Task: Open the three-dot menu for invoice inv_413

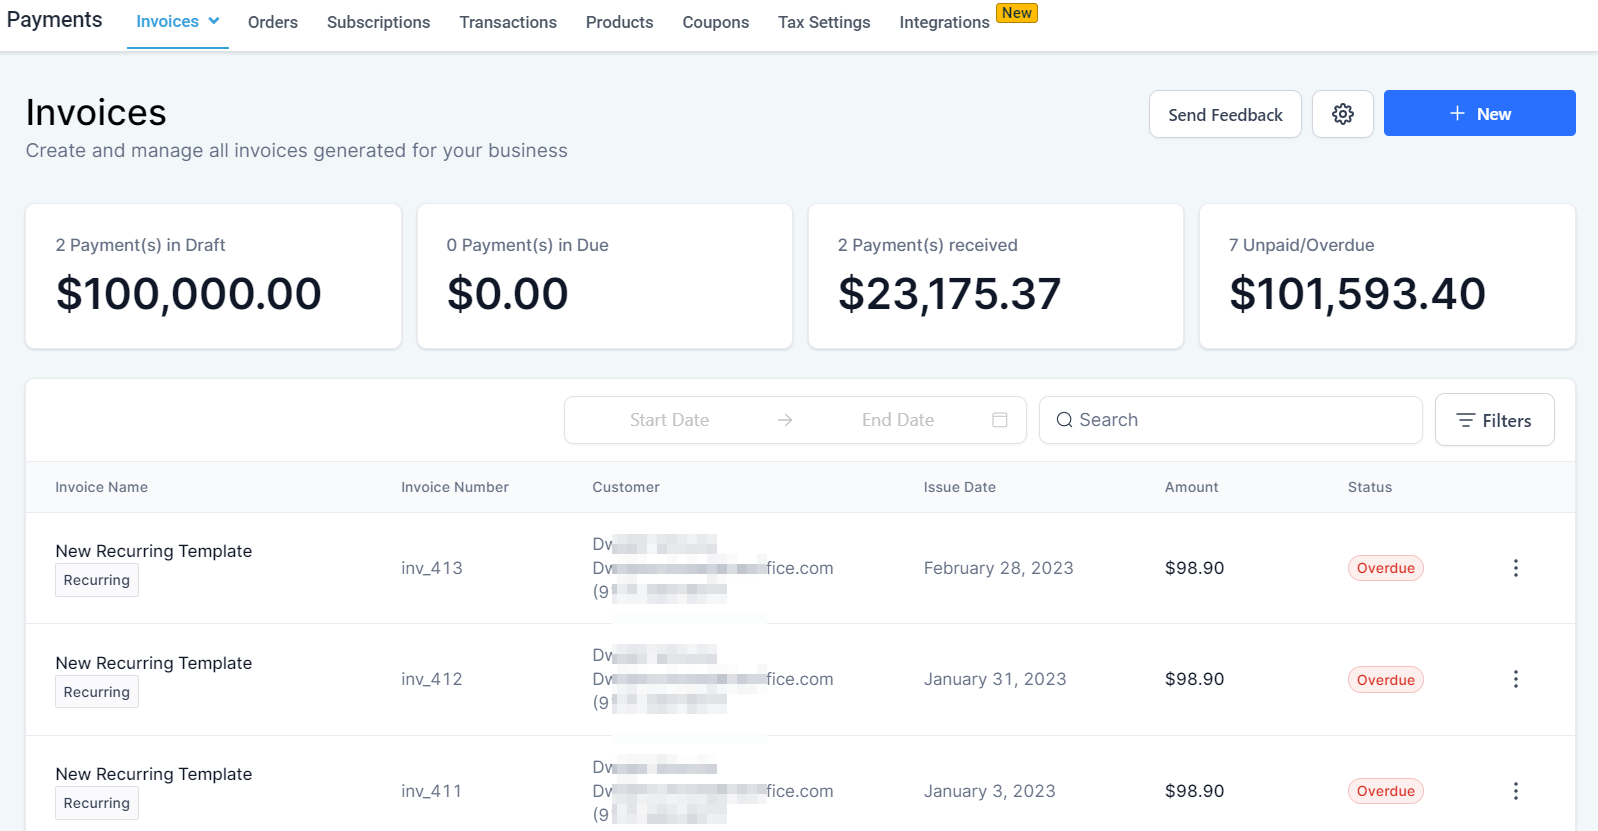Action: [x=1515, y=568]
